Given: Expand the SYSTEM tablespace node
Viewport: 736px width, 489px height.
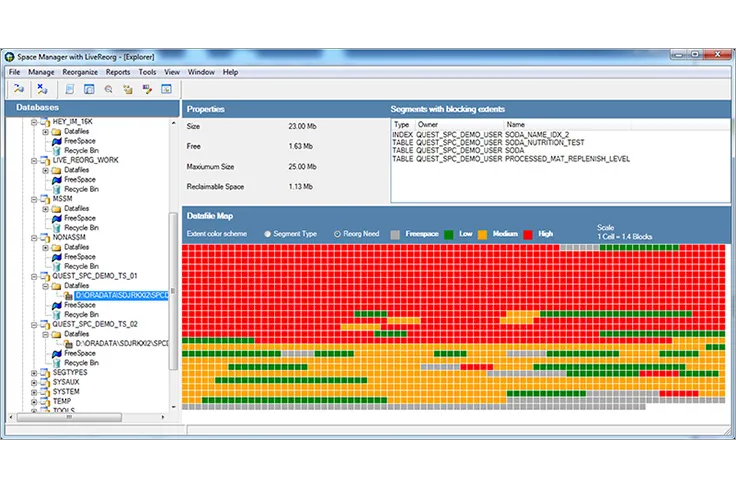Looking at the screenshot, I should pos(34,392).
